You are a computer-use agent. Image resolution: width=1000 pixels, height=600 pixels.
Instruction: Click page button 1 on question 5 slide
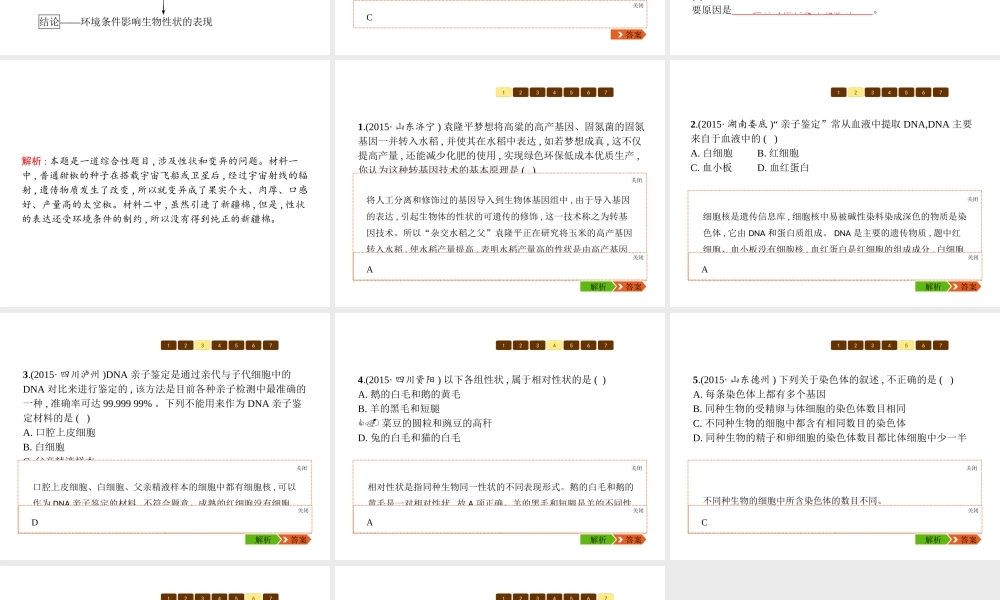click(838, 346)
